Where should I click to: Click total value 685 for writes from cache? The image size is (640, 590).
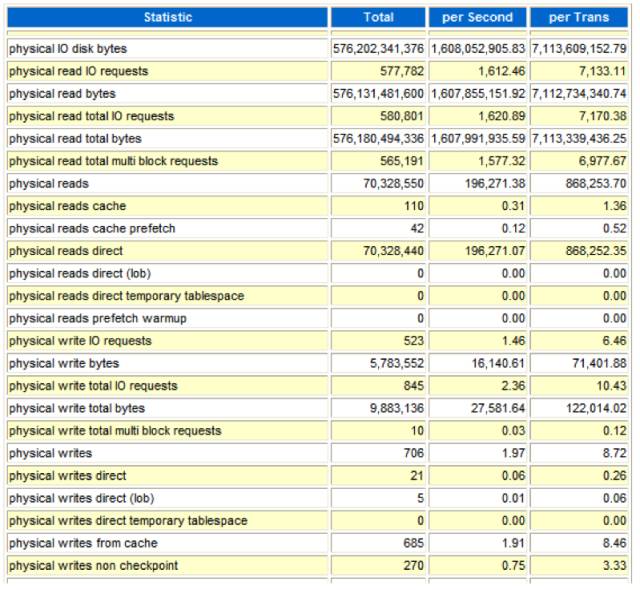coord(414,543)
